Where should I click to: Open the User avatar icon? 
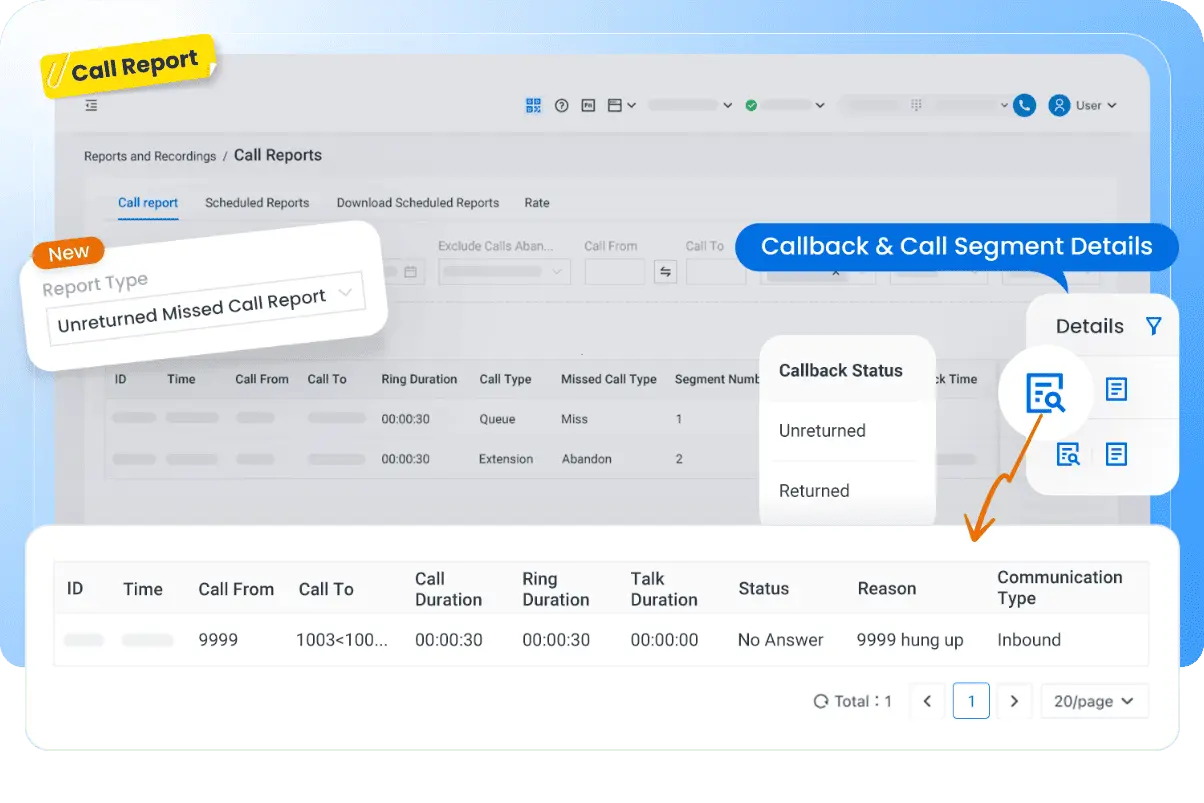(x=1059, y=105)
